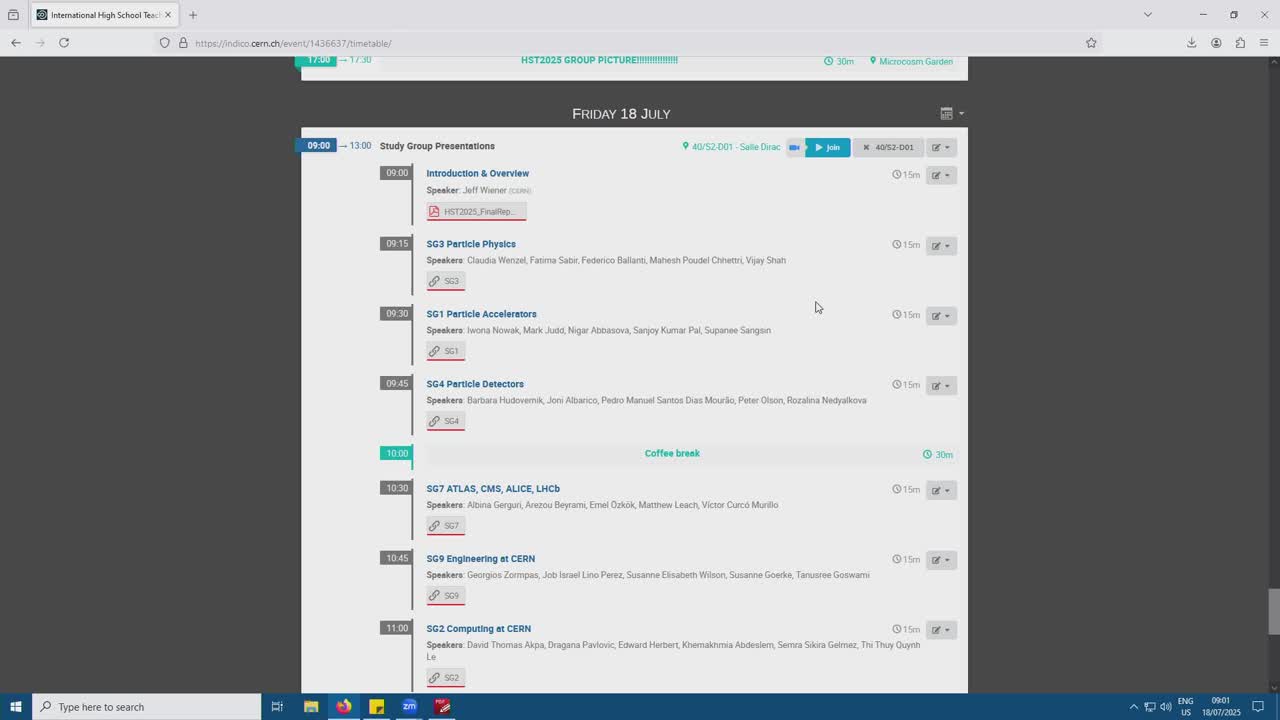1280x720 pixels.
Task: Open the Introduction & Overview contribution
Action: 477,173
